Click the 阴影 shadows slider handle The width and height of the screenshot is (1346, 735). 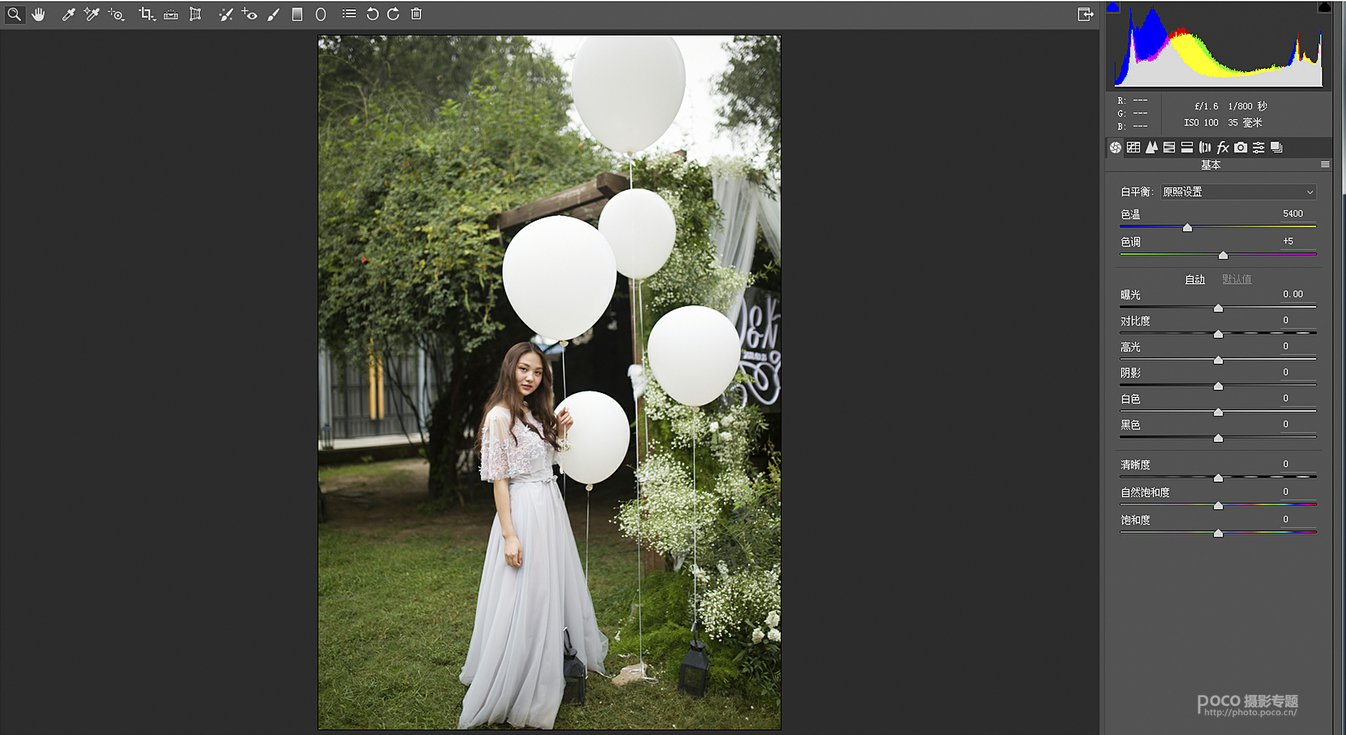1218,386
